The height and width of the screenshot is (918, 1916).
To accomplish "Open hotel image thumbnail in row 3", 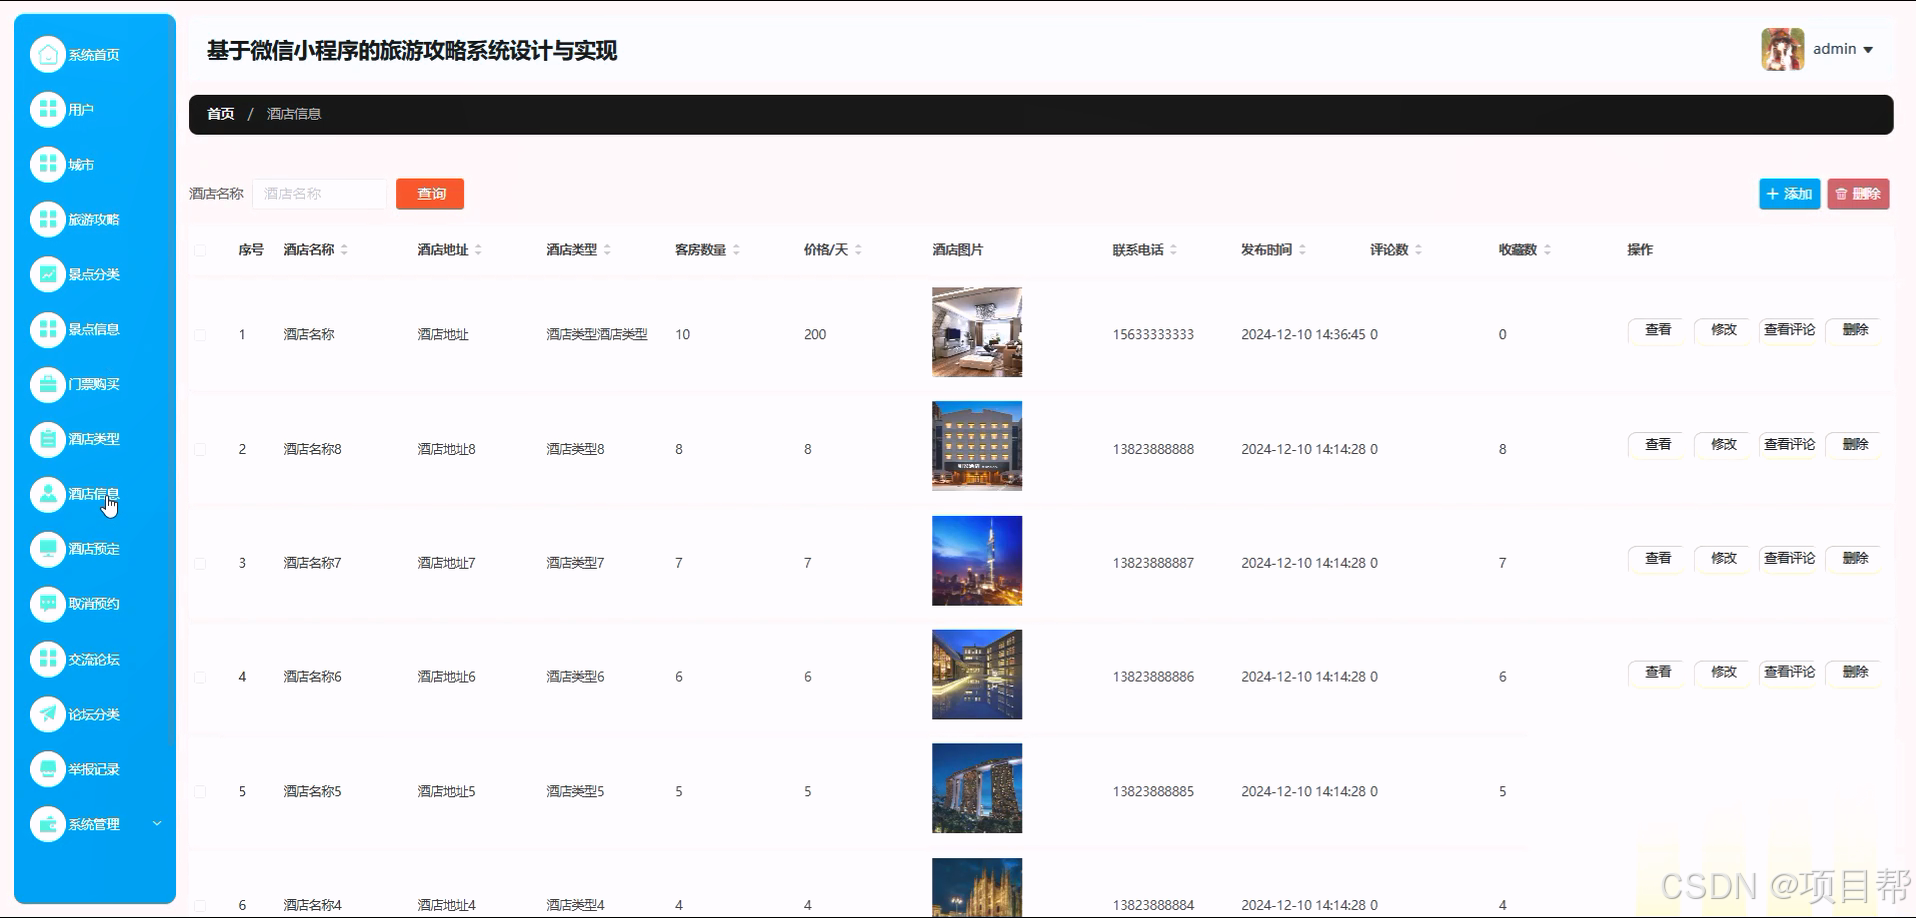I will click(x=977, y=560).
